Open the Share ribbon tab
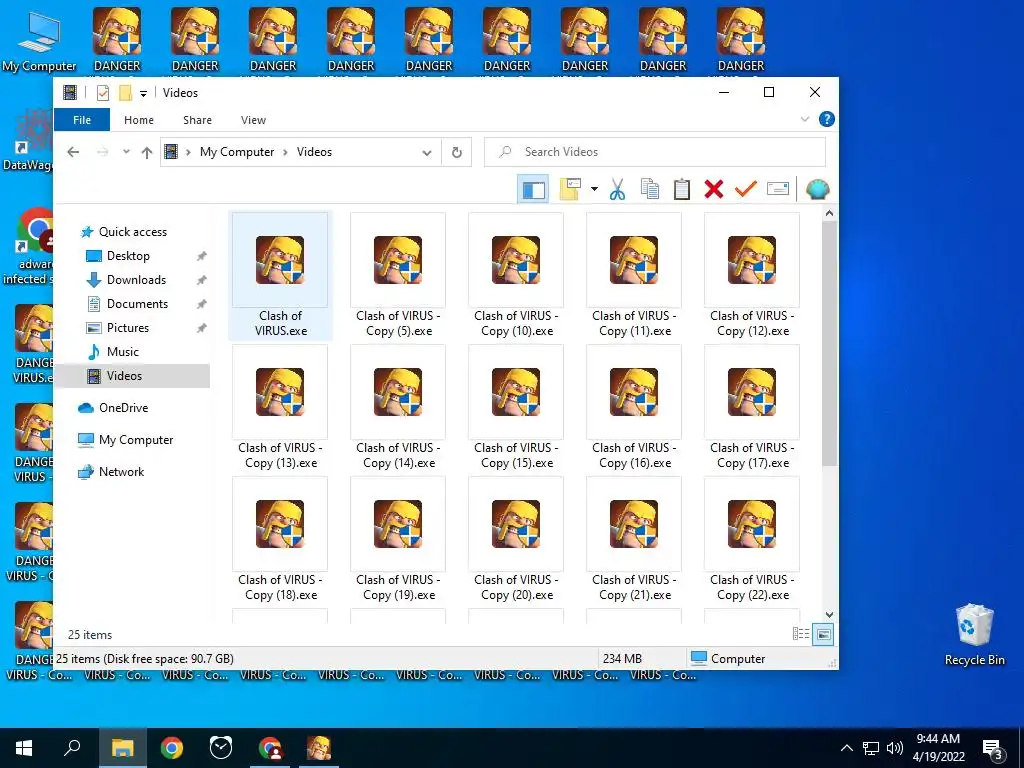 coord(197,120)
